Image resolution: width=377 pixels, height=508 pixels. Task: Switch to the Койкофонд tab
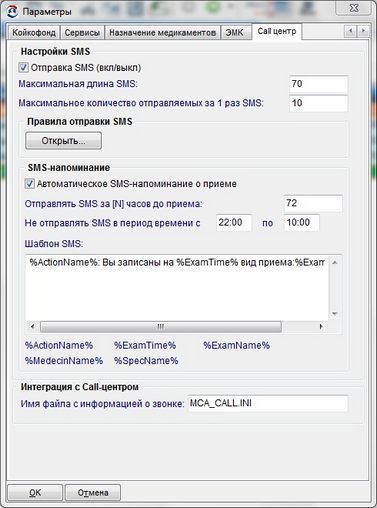34,33
